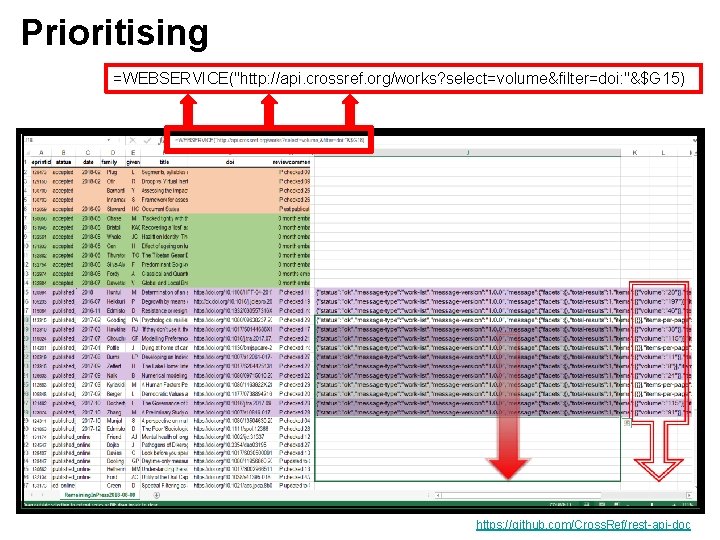Click the horizontal scrollbar thumb
Viewport: 720px width, 540px height.
pos(521,495)
